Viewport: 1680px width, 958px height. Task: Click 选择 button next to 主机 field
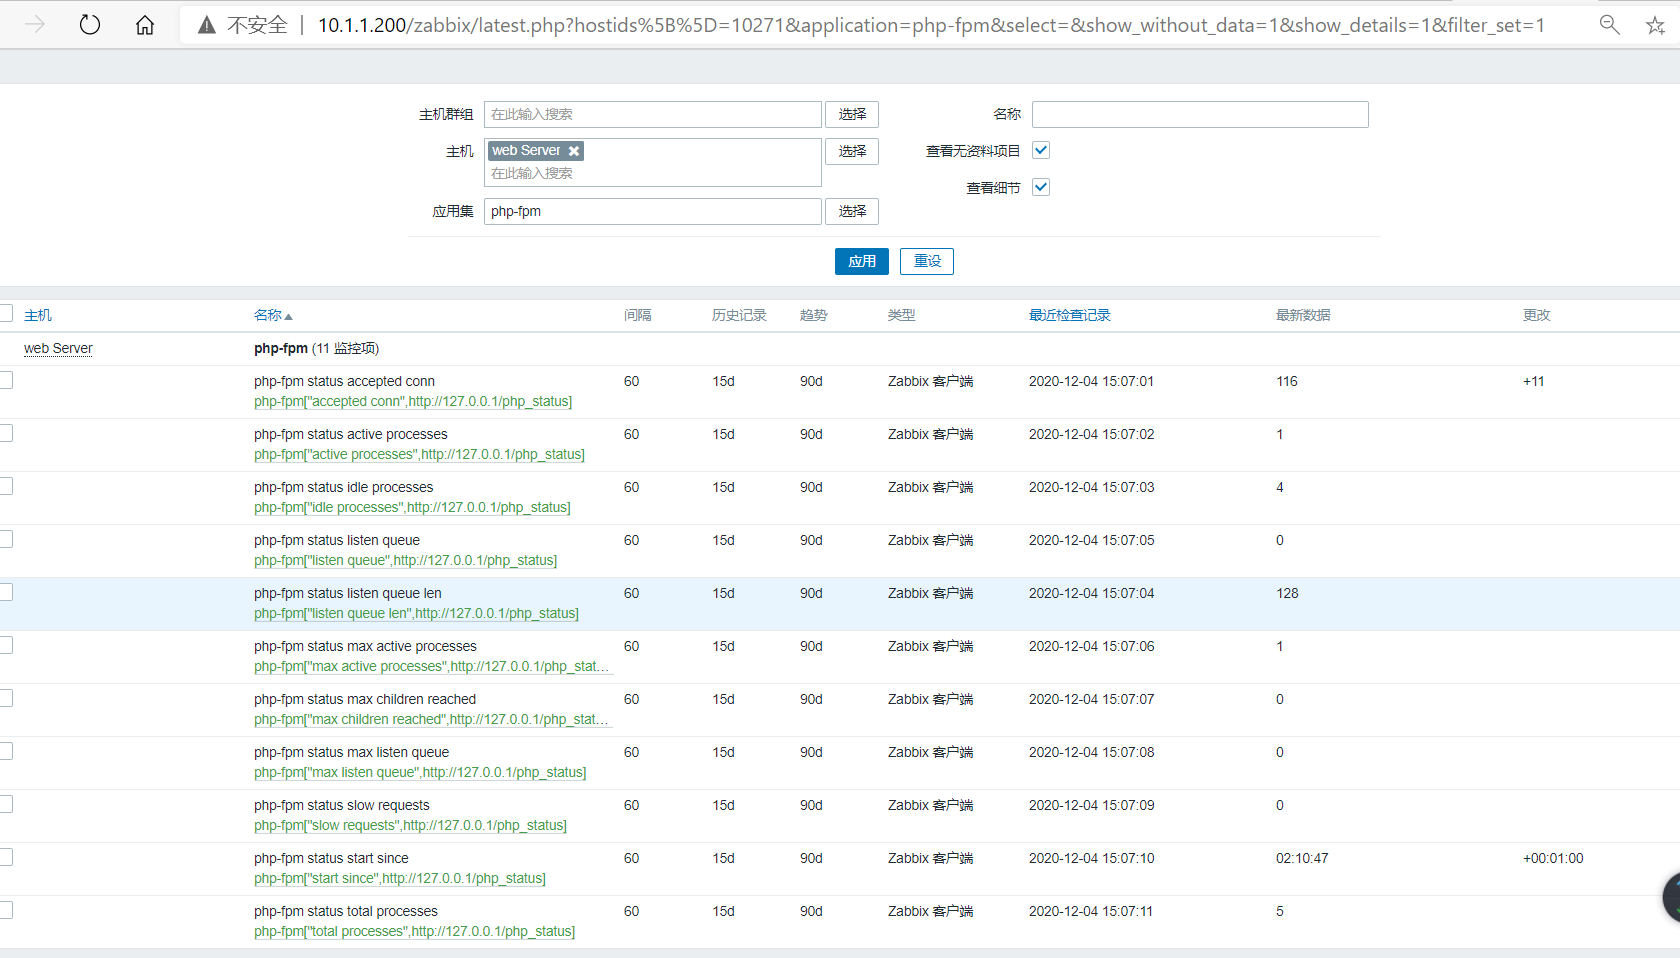852,151
